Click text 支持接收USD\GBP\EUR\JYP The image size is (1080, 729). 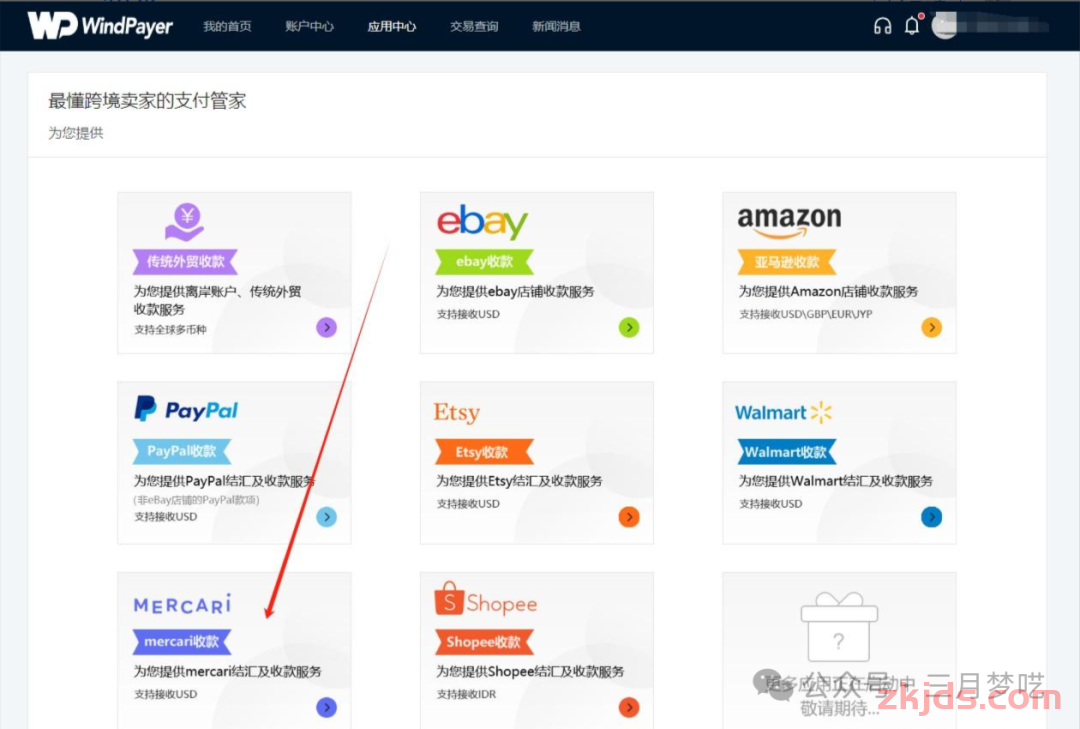806,314
